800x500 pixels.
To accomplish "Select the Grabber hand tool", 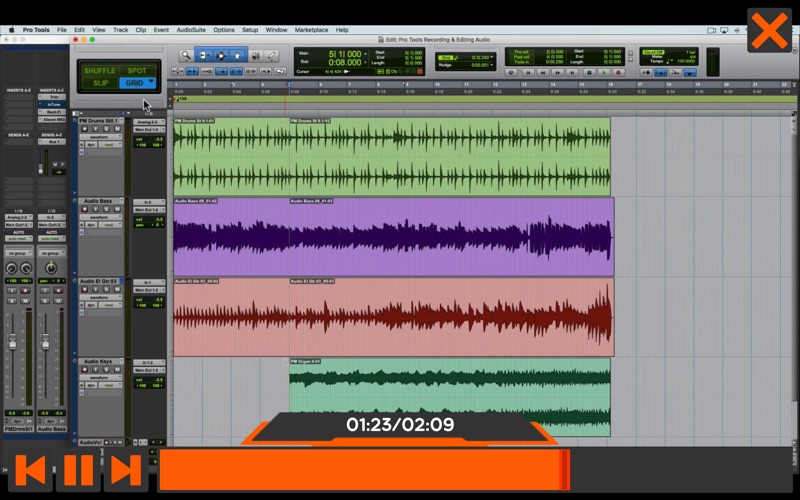I will tap(238, 56).
